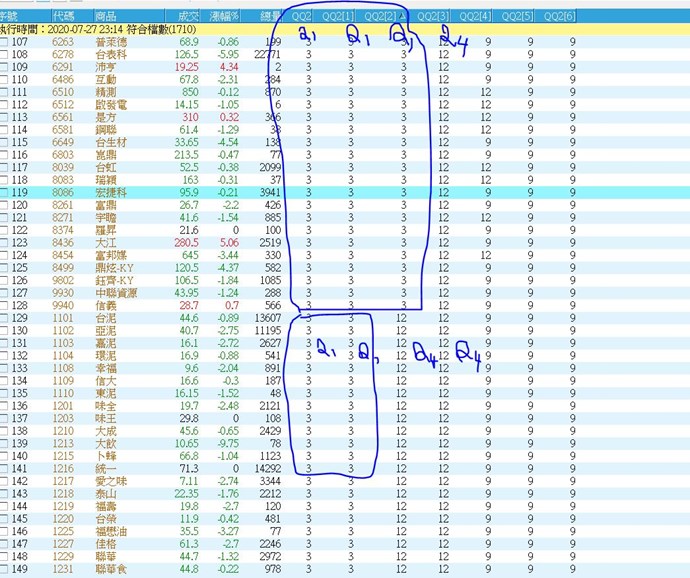Sort by the 總量 column header
Image resolution: width=690 pixels, height=578 pixels.
point(268,17)
